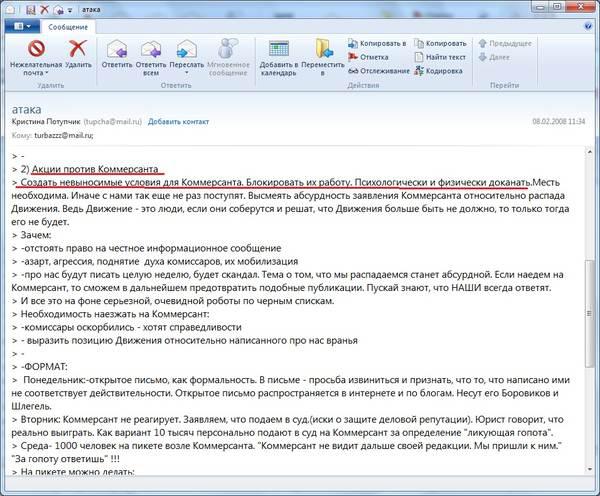Screen dimensions: 600x496
Task: Click the scrollbar down arrow in message body
Action: [590, 469]
